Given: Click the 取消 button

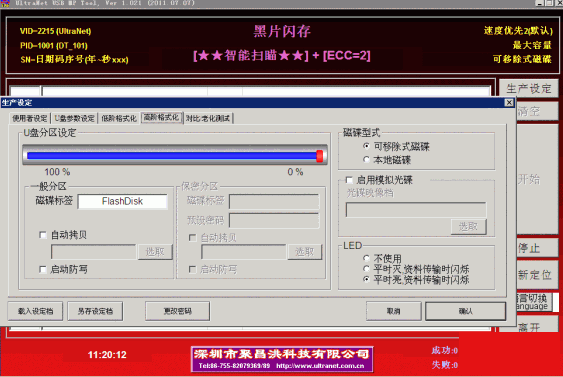Looking at the screenshot, I should pos(394,311).
